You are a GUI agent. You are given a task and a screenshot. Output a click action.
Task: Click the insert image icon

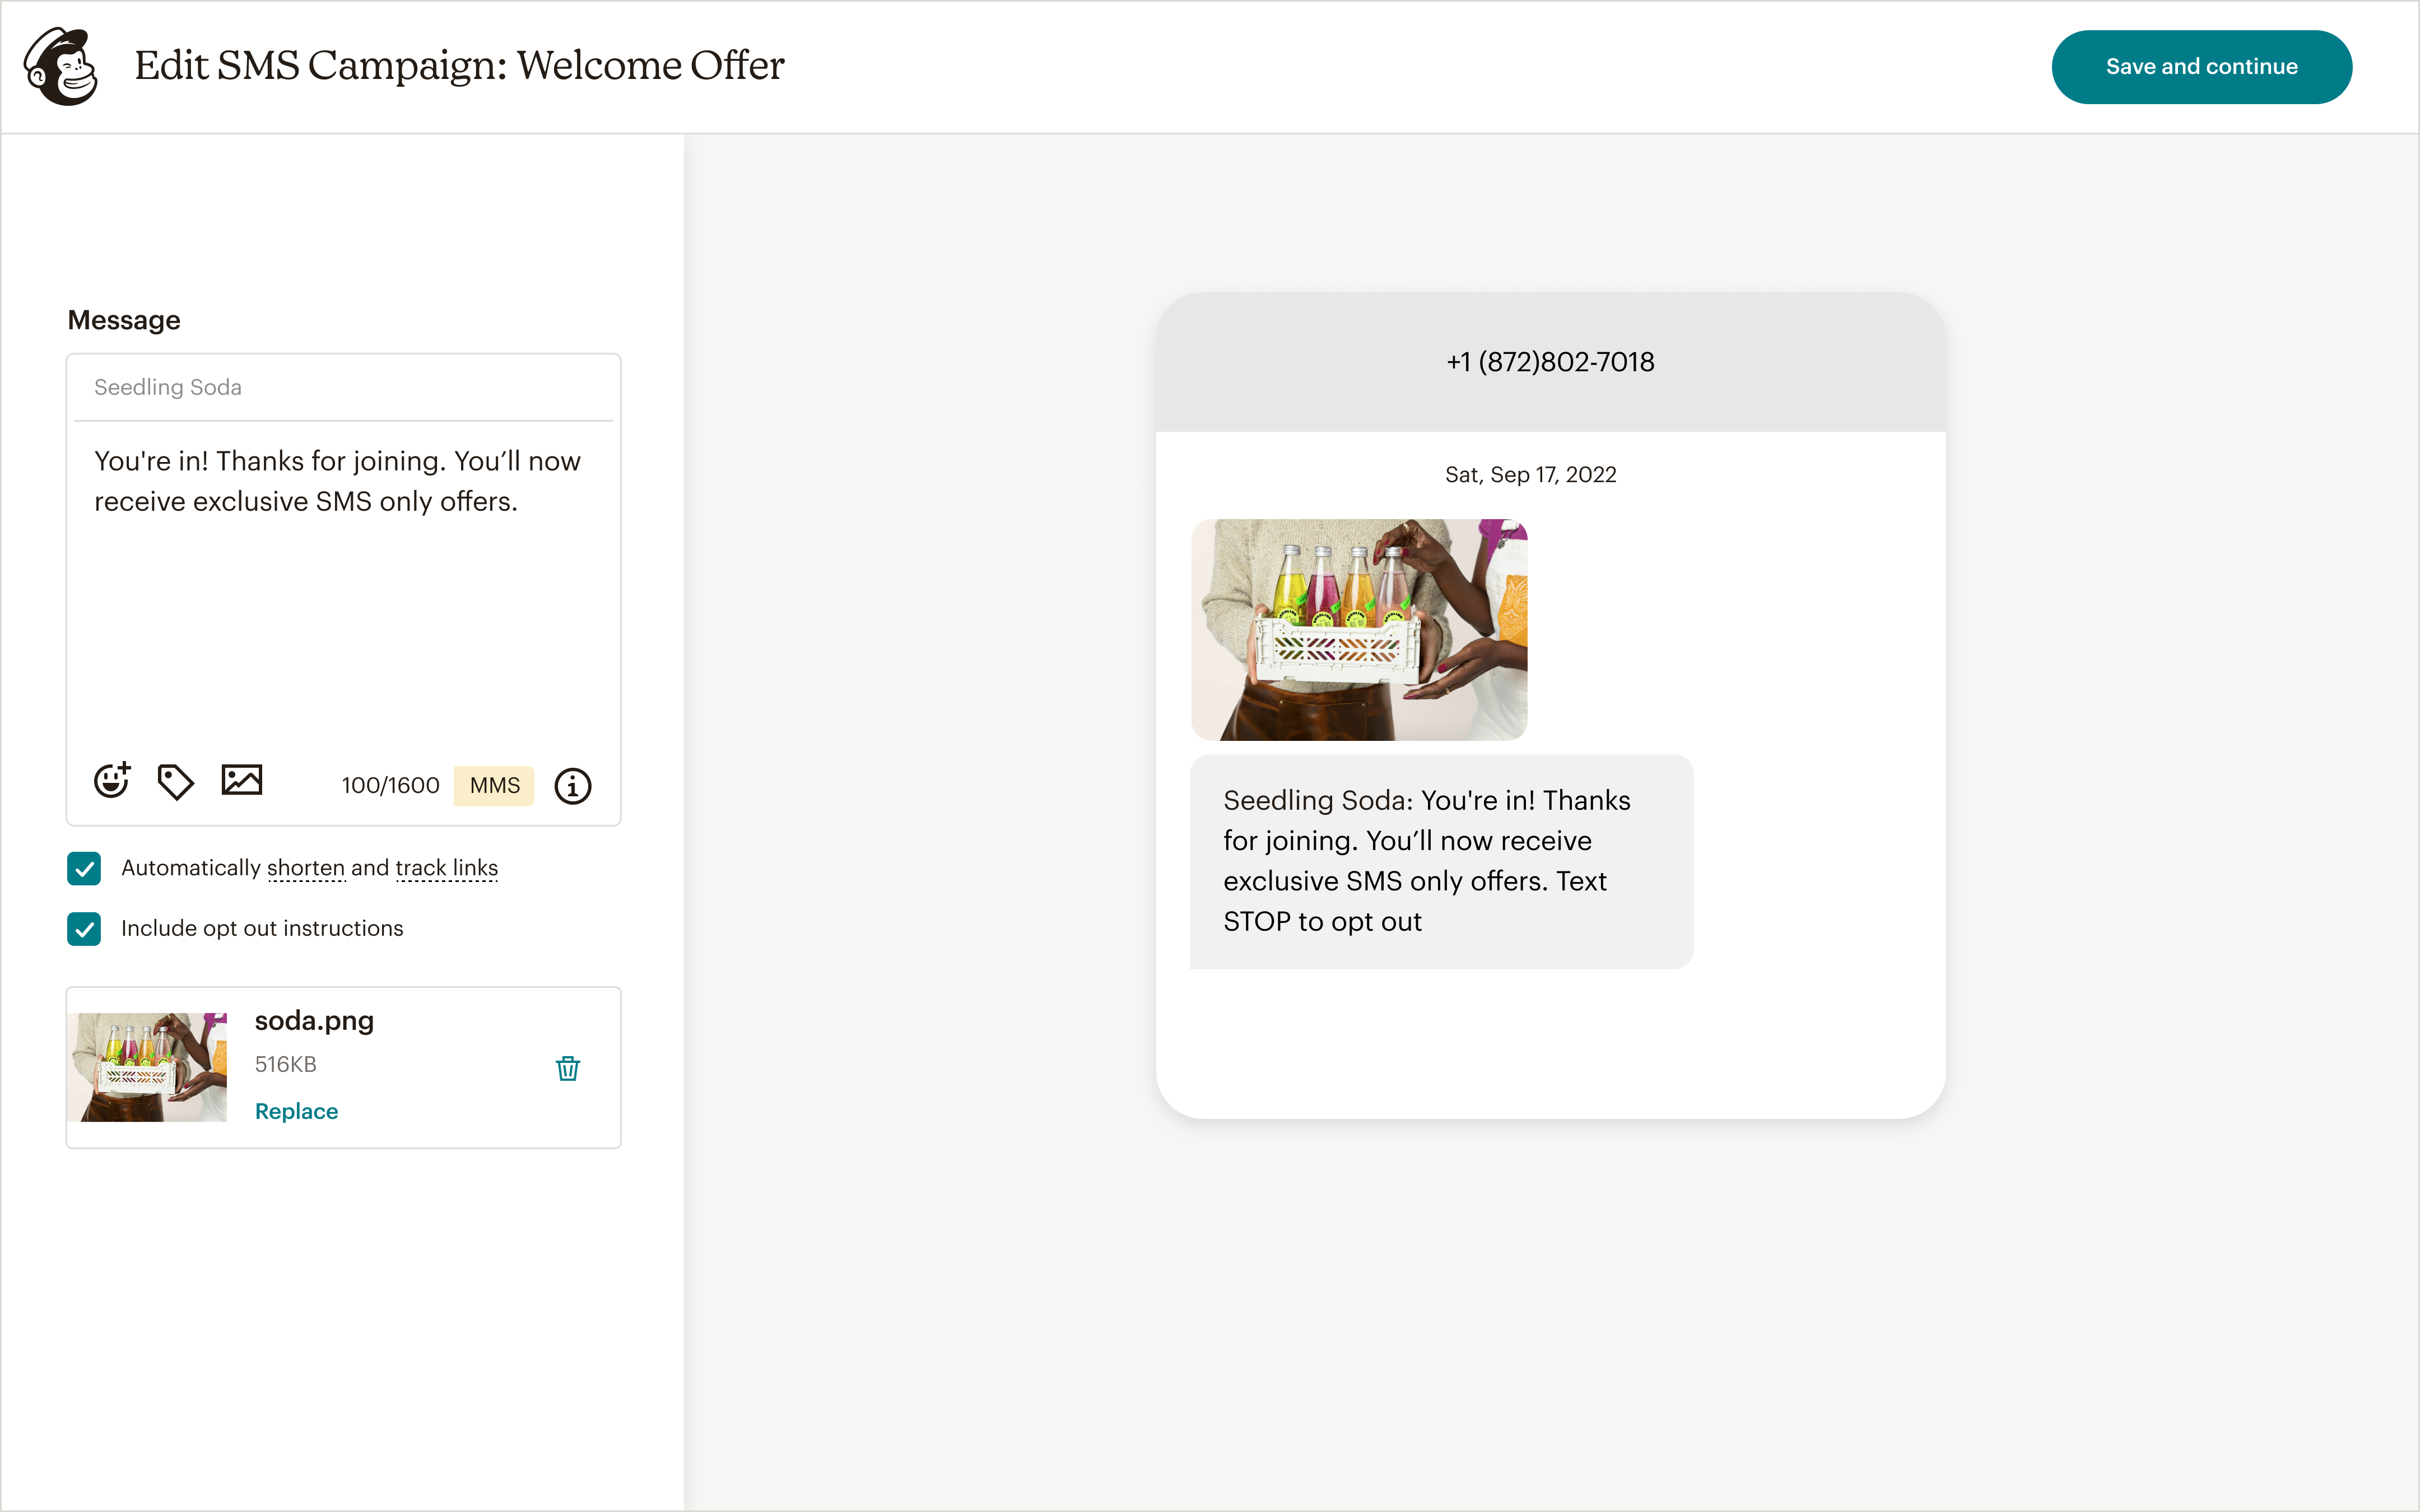[x=241, y=780]
